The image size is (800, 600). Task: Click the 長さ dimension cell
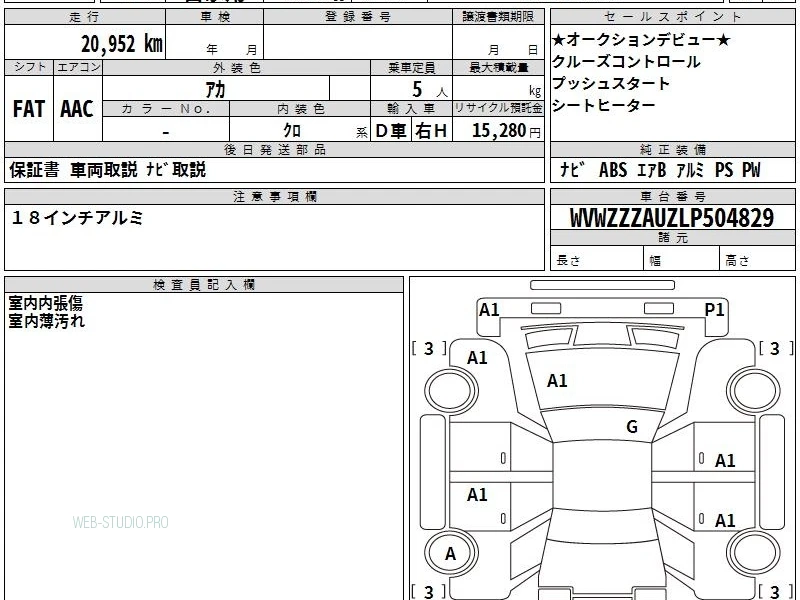[597, 259]
